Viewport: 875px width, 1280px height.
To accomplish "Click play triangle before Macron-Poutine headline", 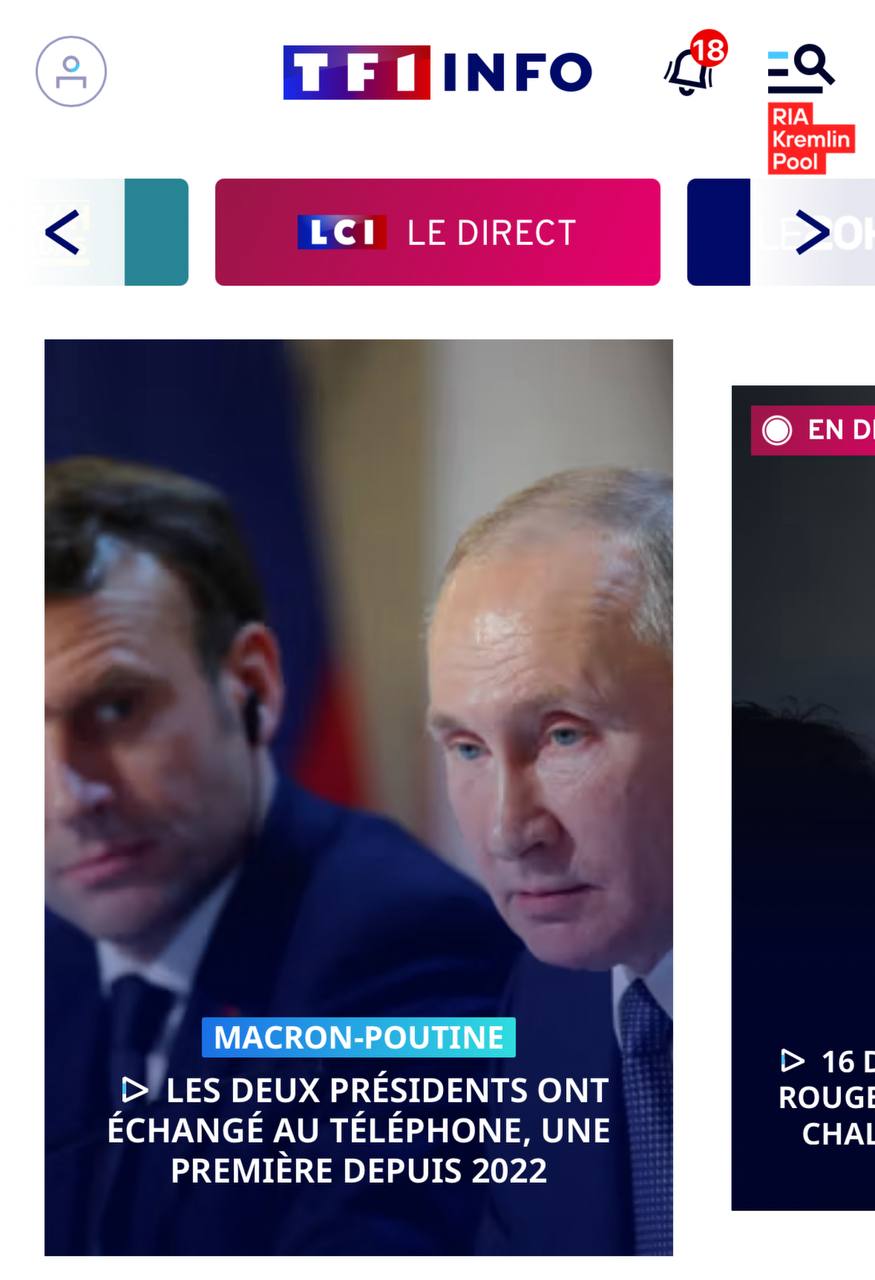I will [x=135, y=1089].
